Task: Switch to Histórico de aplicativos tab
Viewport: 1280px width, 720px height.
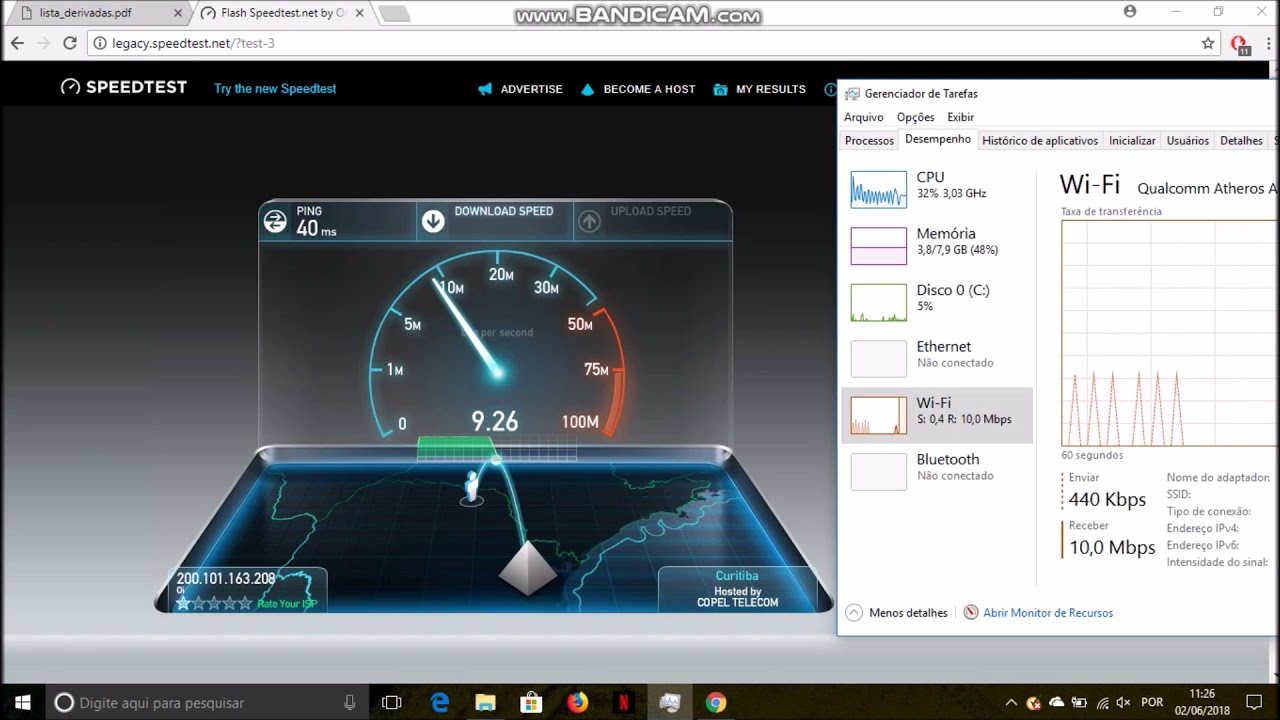Action: click(x=1040, y=141)
